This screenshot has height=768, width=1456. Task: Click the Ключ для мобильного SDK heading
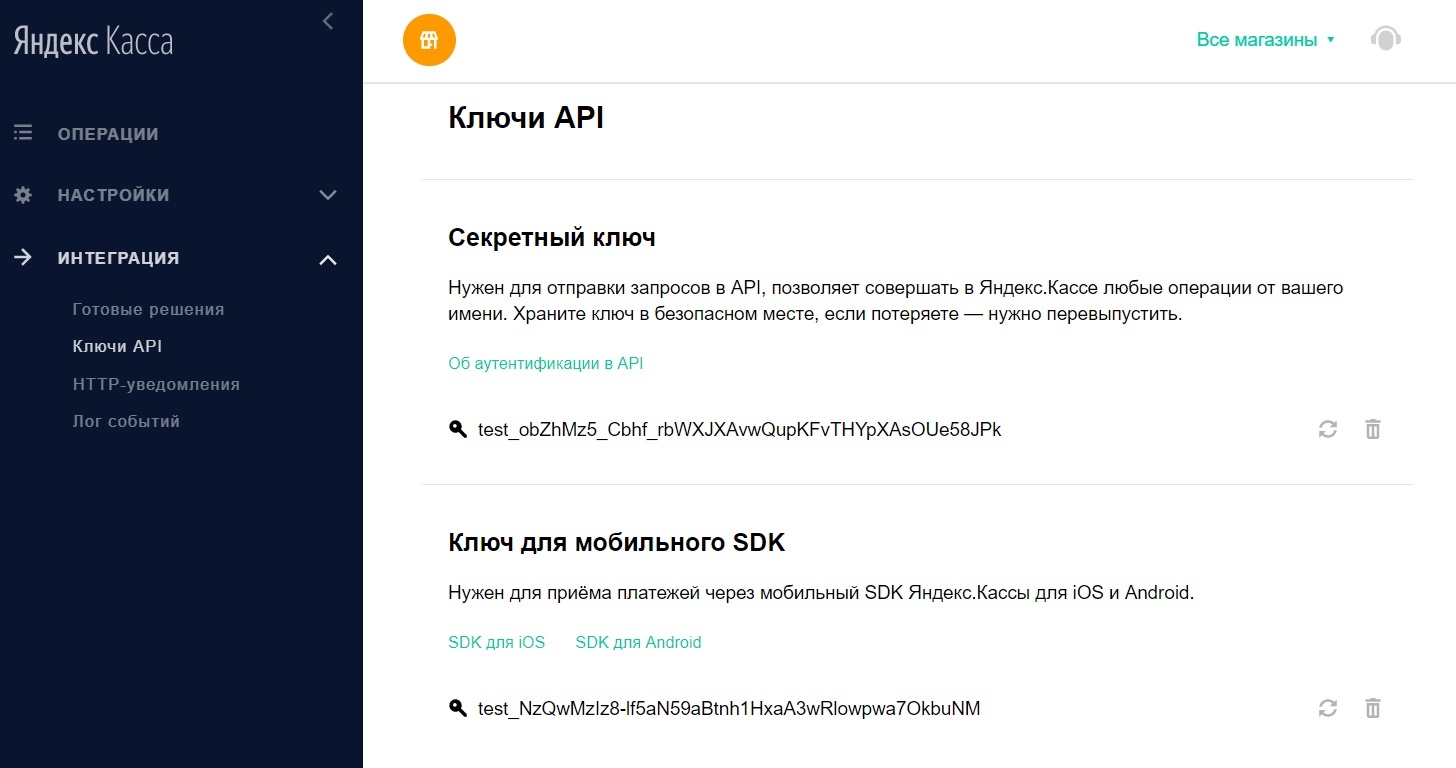(617, 543)
